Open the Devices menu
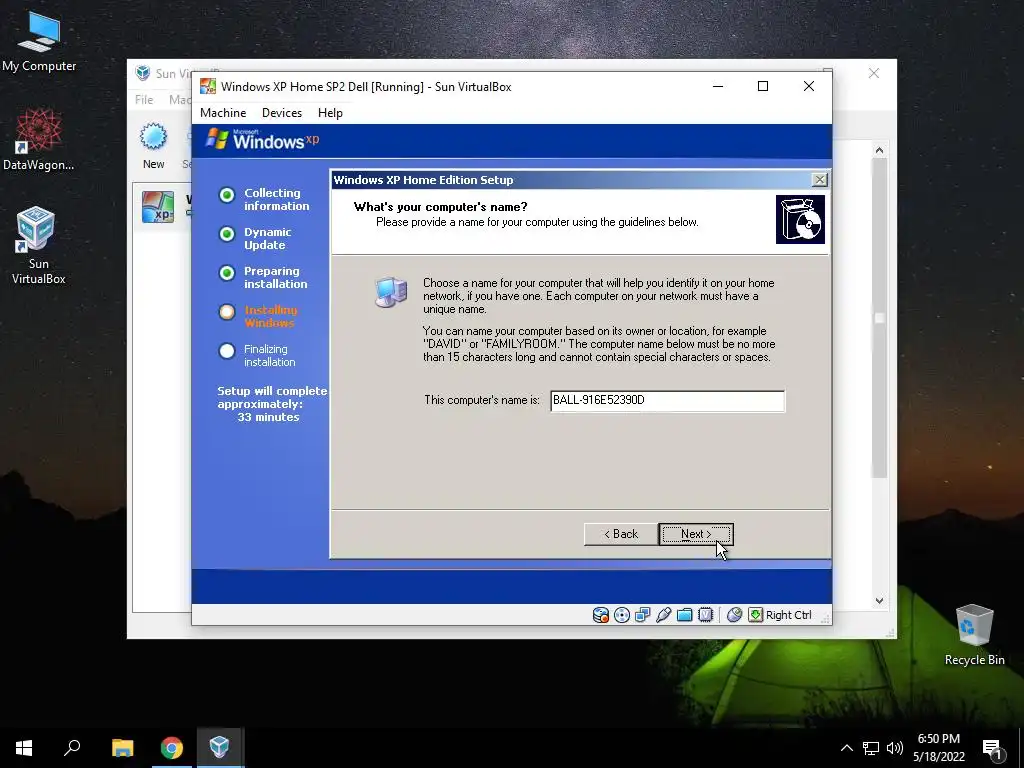 [x=281, y=113]
